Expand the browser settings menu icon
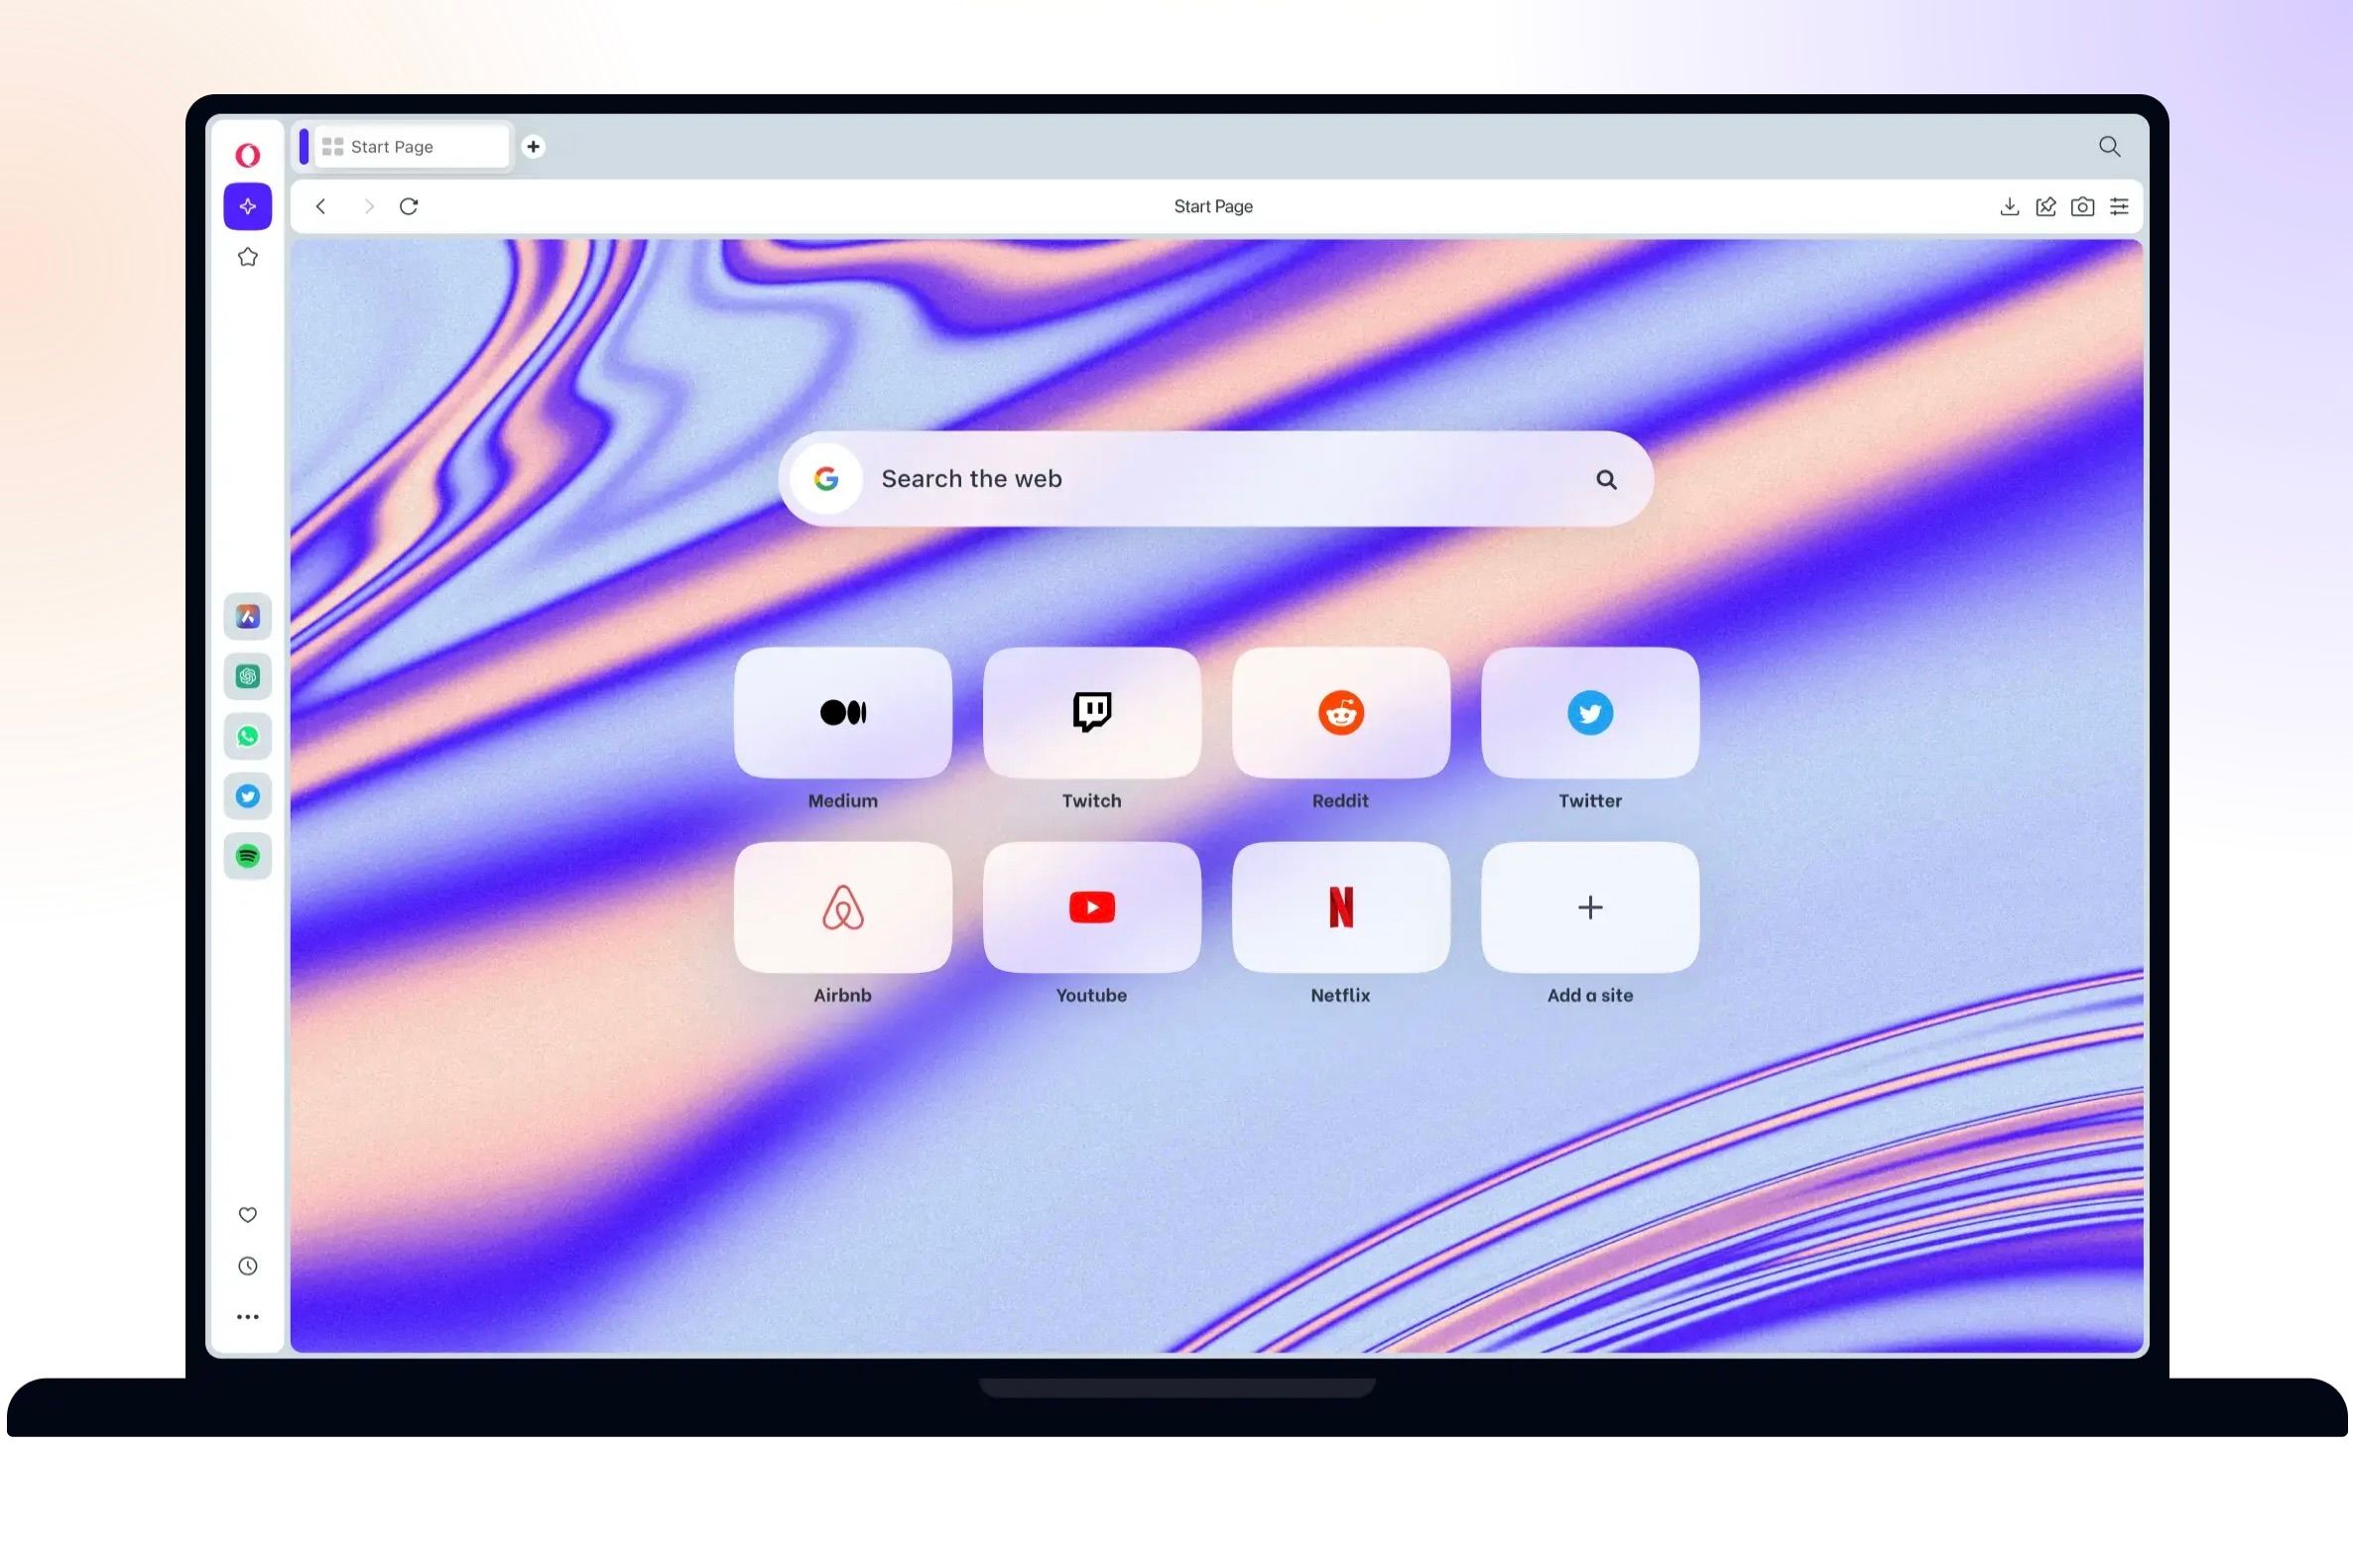 coord(2119,206)
